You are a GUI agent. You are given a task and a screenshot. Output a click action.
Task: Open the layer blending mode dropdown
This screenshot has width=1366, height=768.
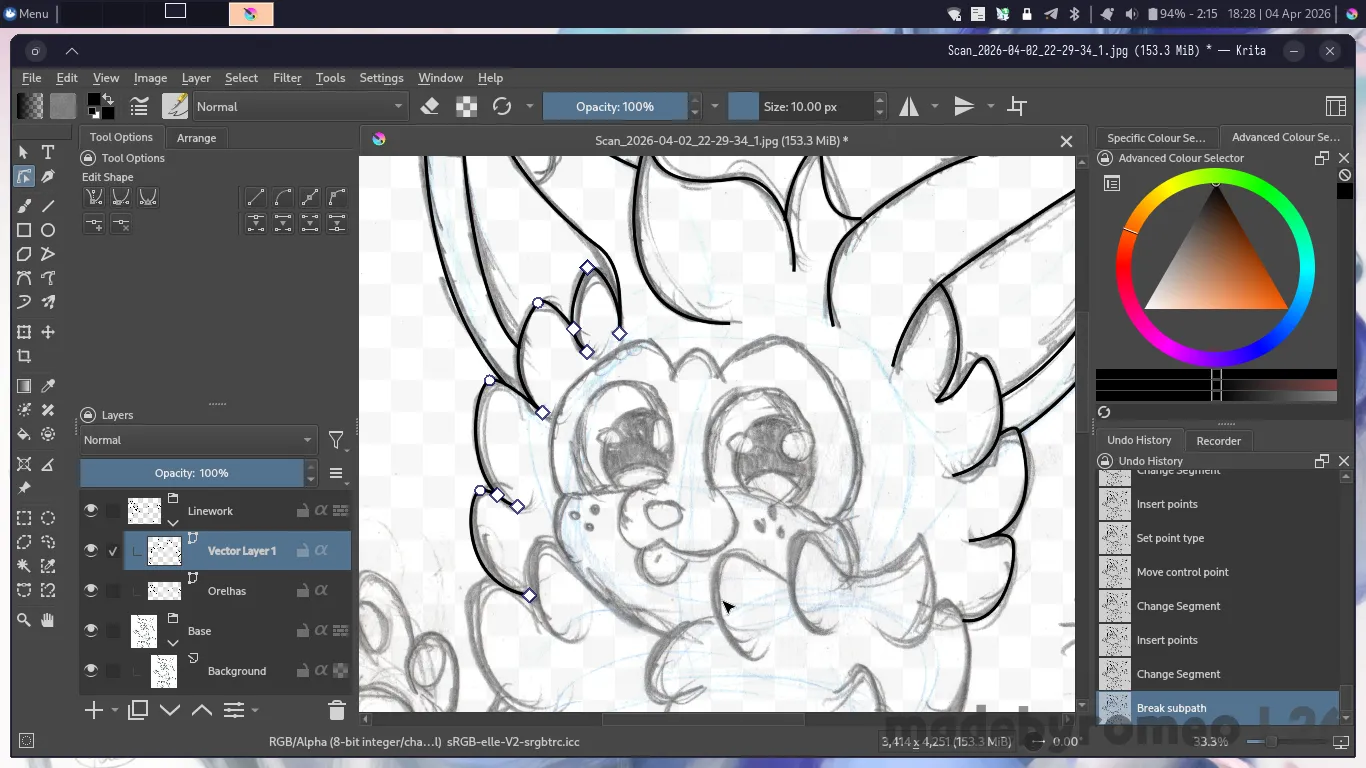[x=197, y=440]
